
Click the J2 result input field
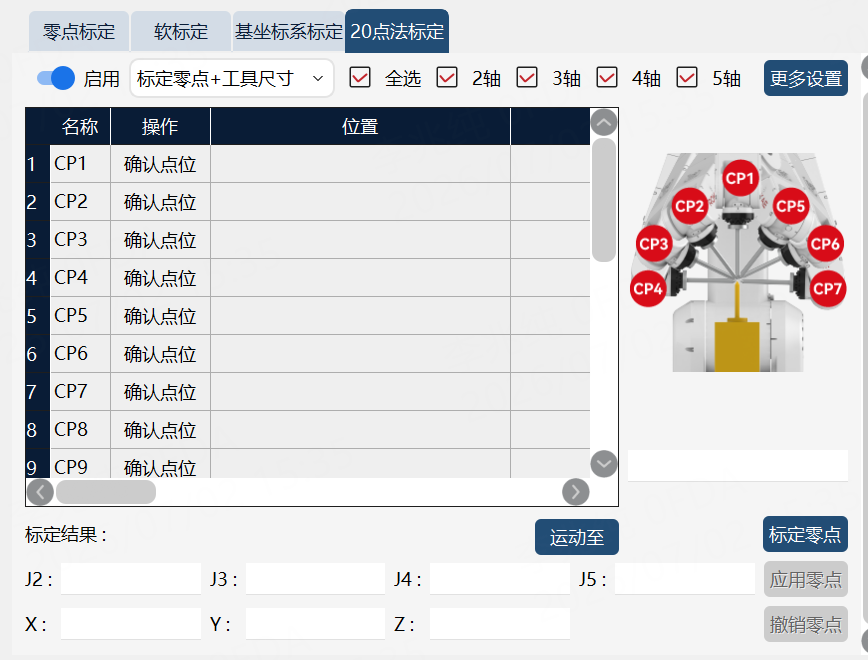click(131, 579)
